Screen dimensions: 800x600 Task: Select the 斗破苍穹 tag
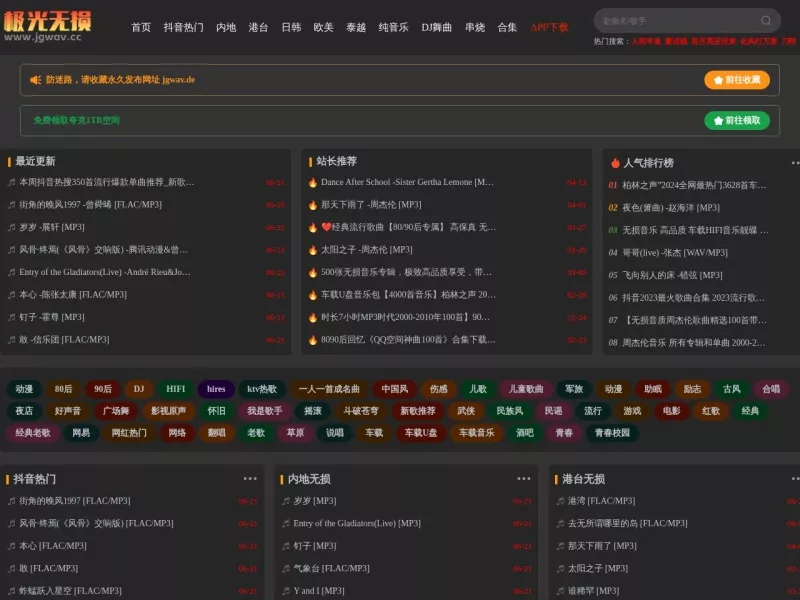pyautogui.click(x=361, y=411)
